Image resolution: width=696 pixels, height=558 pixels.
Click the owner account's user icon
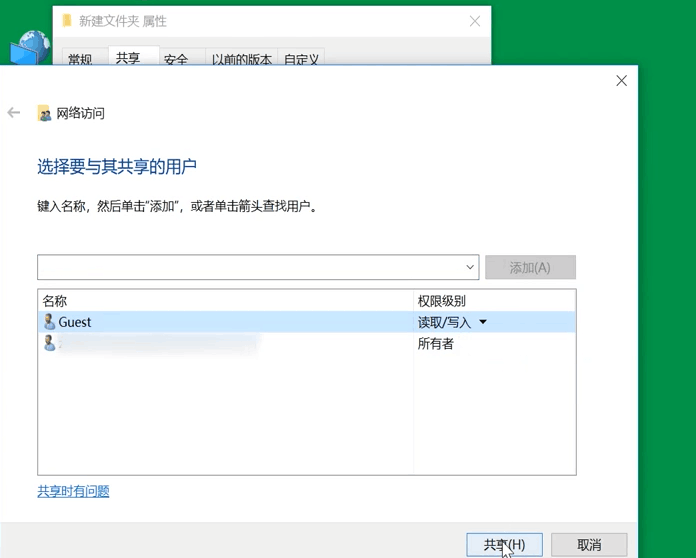[49, 343]
